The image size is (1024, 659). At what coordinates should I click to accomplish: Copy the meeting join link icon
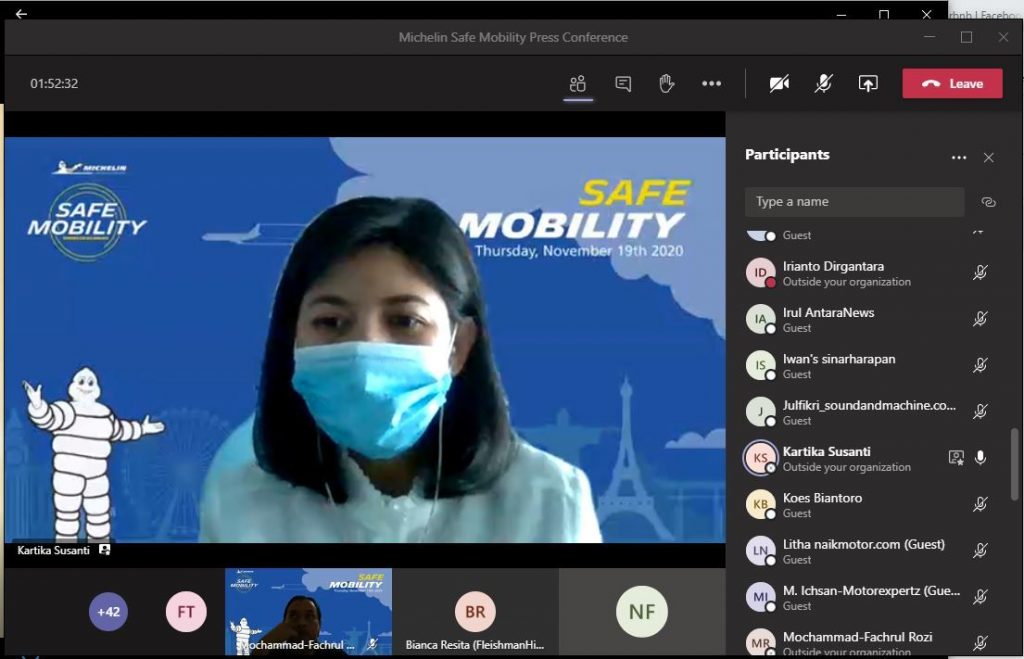[x=988, y=202]
